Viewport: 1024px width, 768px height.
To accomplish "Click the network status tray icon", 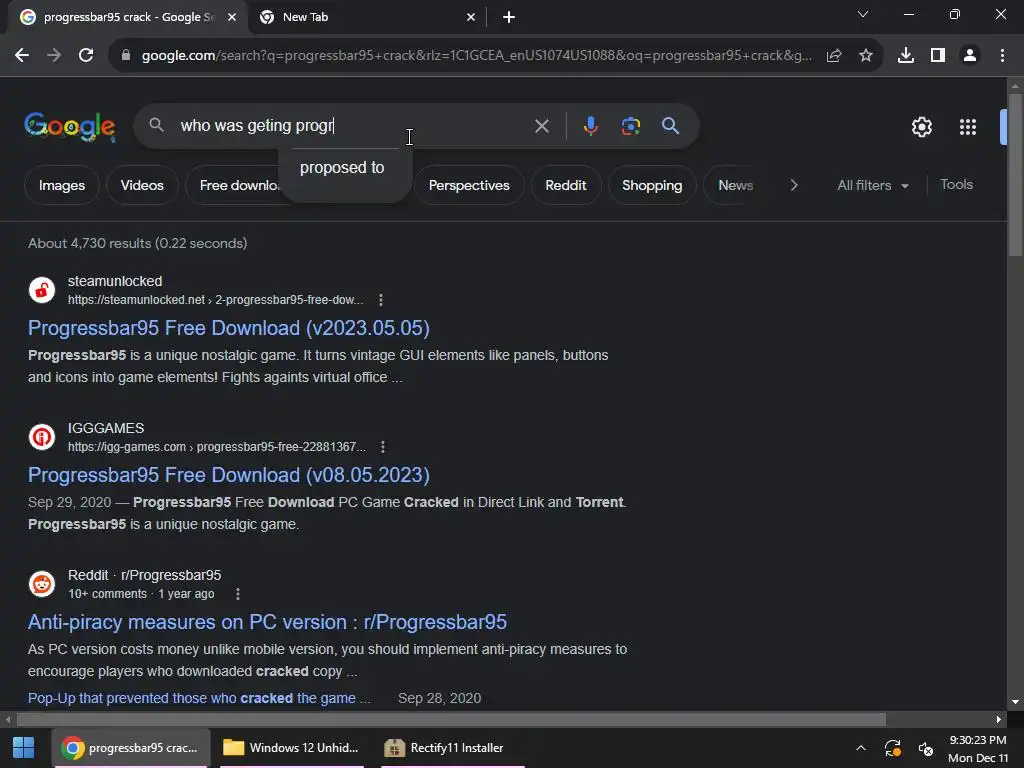I will (925, 748).
